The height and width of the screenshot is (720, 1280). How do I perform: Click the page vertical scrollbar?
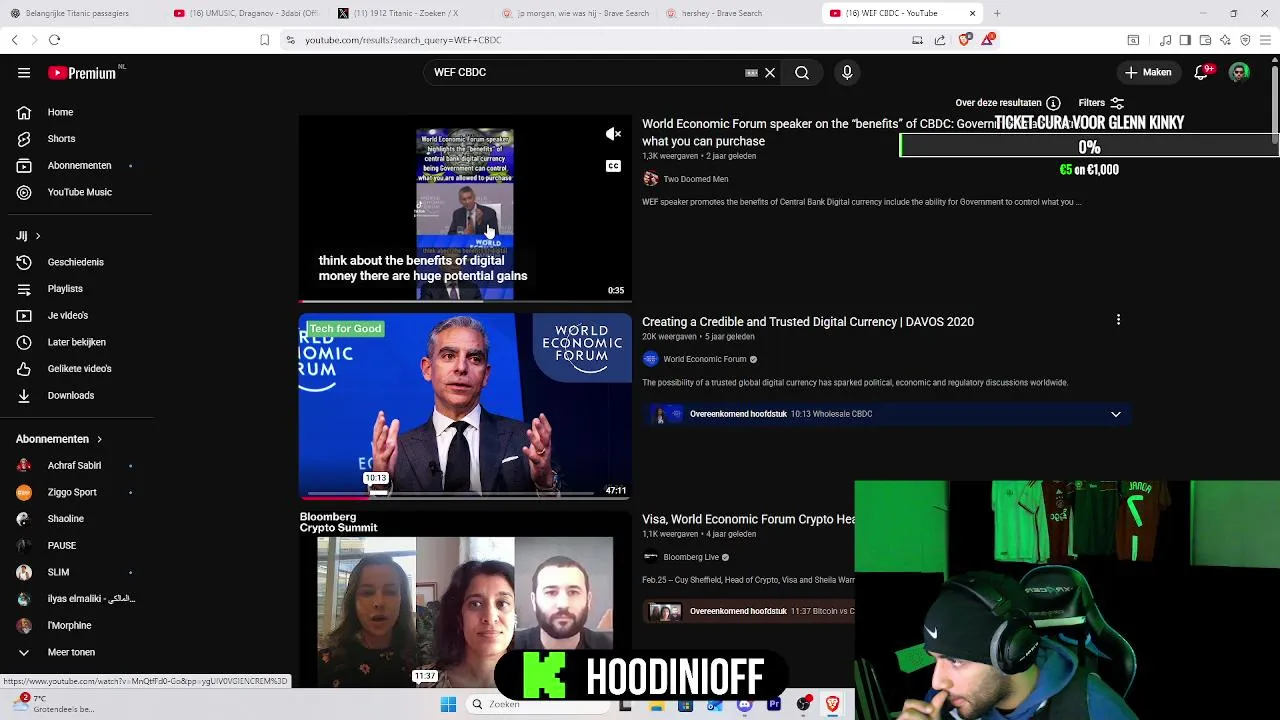(x=1274, y=105)
